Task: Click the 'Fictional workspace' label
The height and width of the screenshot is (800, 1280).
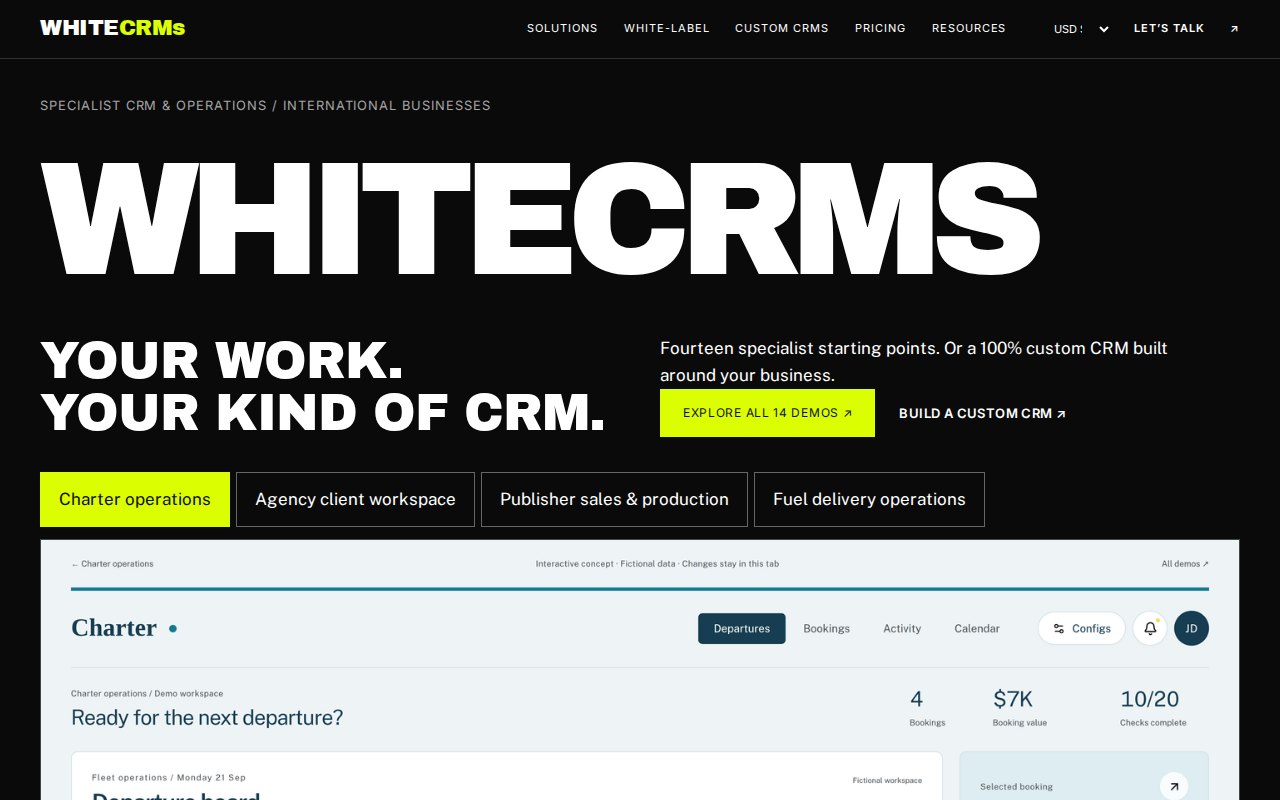Action: pos(887,780)
